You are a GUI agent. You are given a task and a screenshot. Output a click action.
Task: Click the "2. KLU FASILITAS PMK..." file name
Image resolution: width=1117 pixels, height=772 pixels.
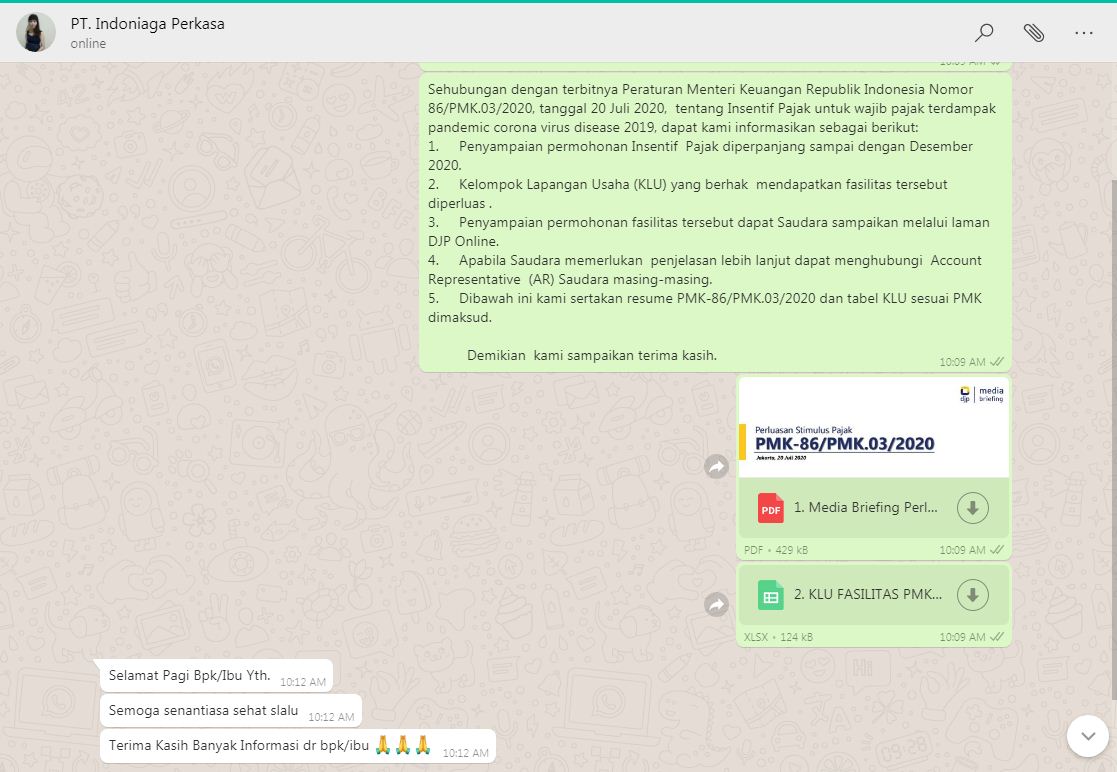pyautogui.click(x=867, y=596)
